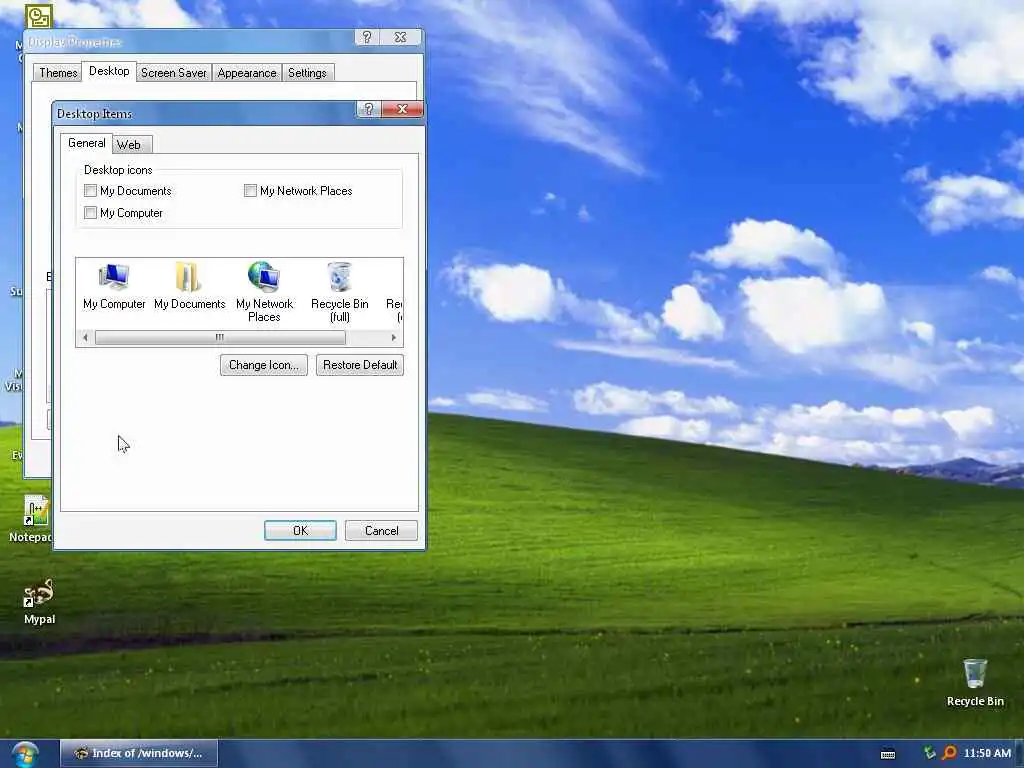Select the My Documents icon in icon list

189,286
